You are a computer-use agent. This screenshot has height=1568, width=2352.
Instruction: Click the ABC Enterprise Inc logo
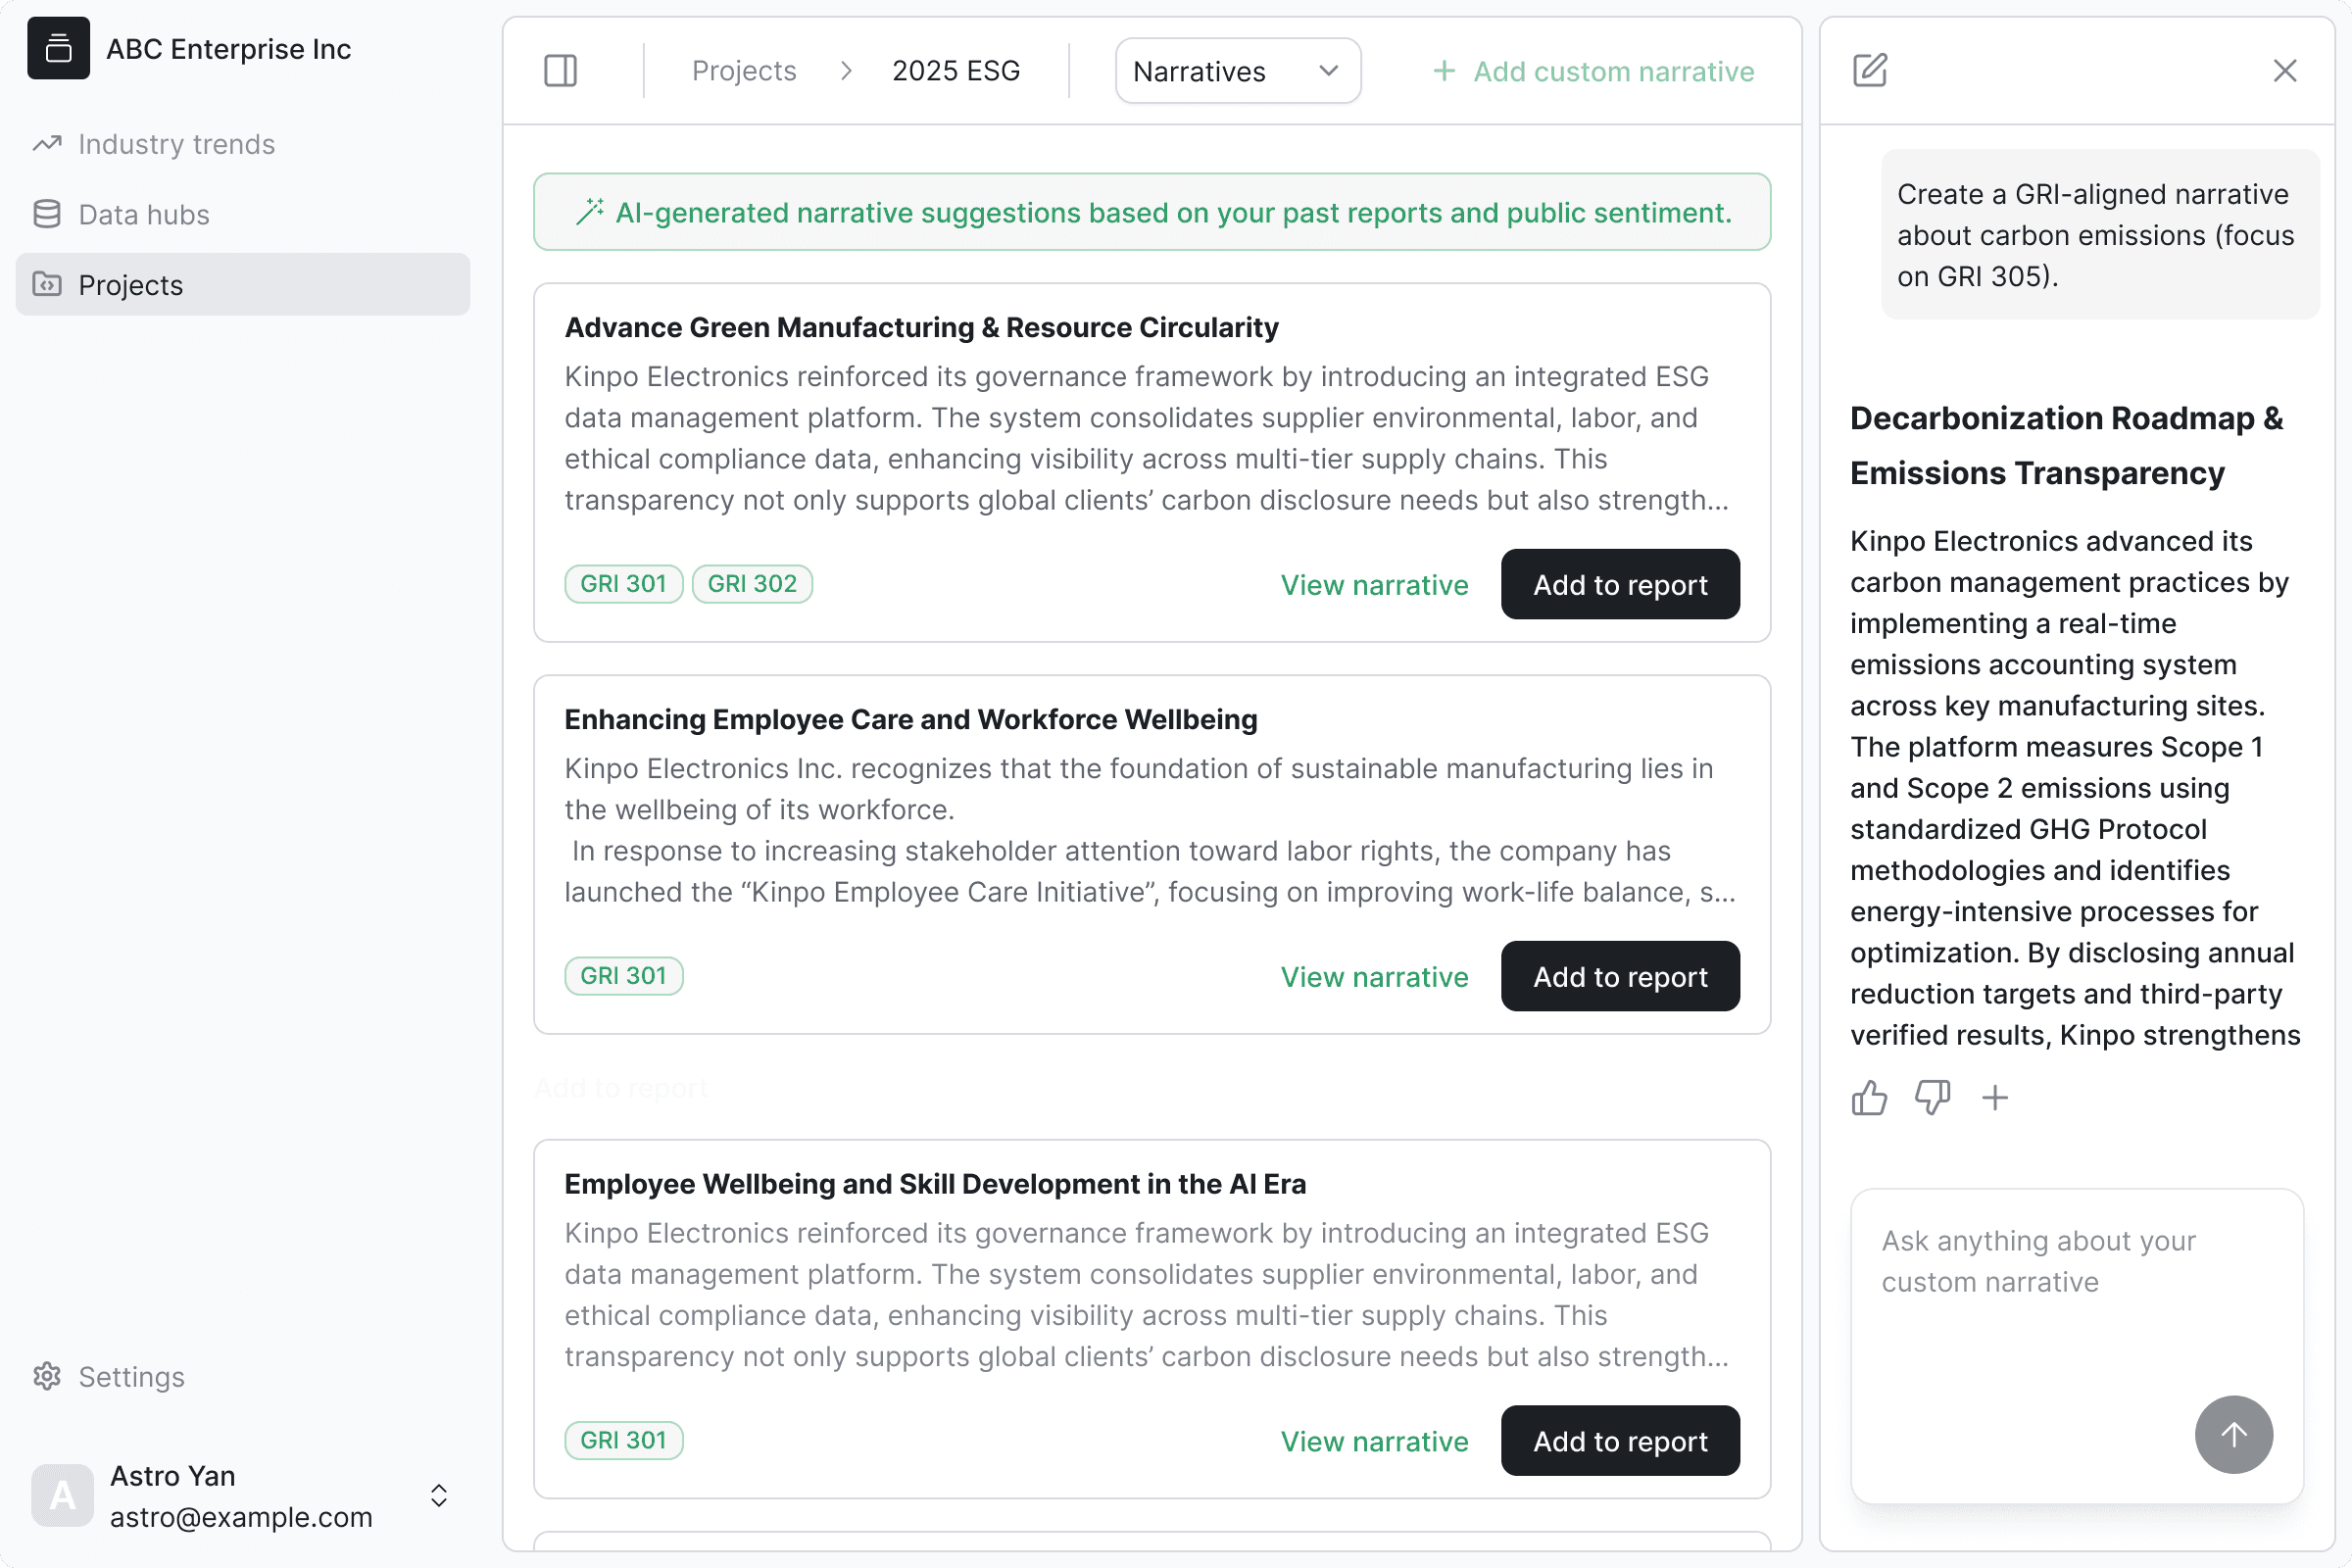coord(58,48)
